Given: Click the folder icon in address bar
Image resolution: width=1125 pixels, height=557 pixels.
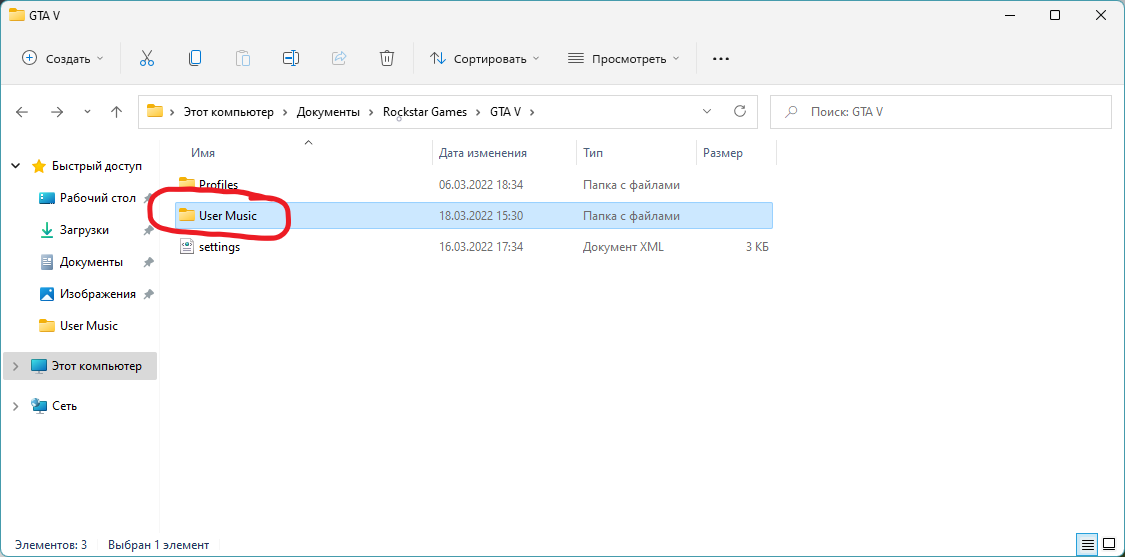Looking at the screenshot, I should coord(154,111).
